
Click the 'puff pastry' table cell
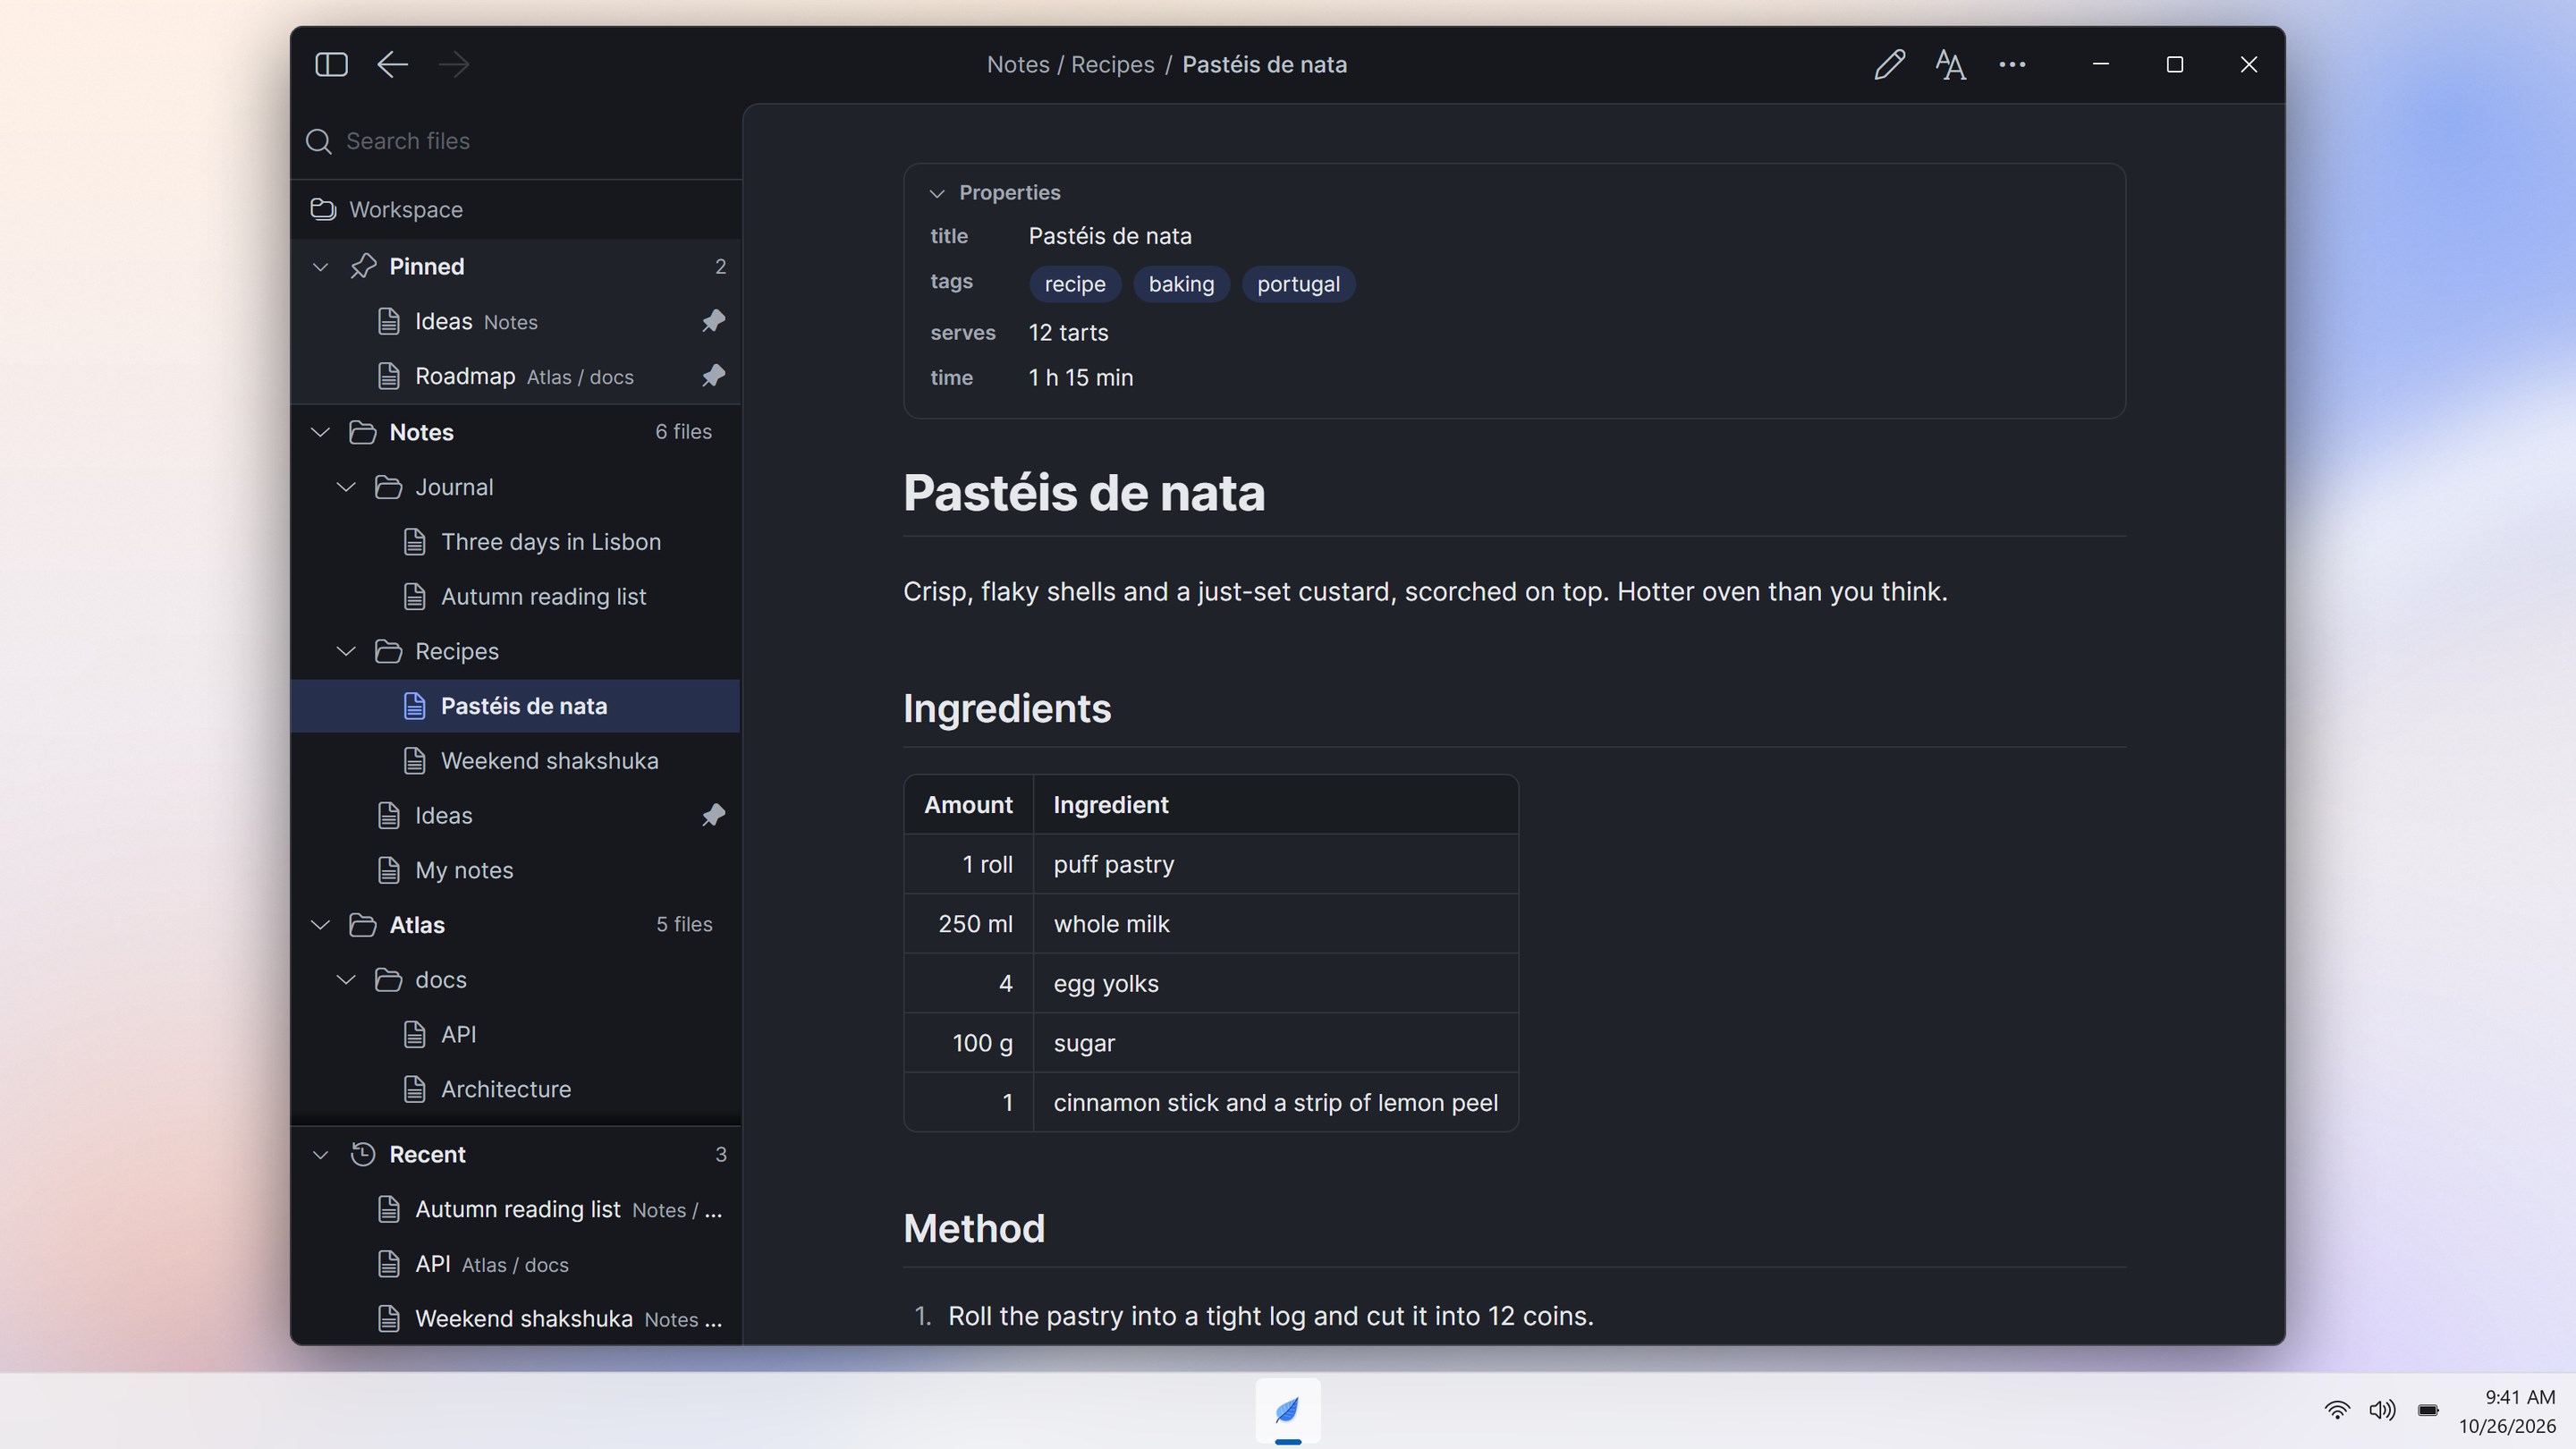[x=1275, y=864]
